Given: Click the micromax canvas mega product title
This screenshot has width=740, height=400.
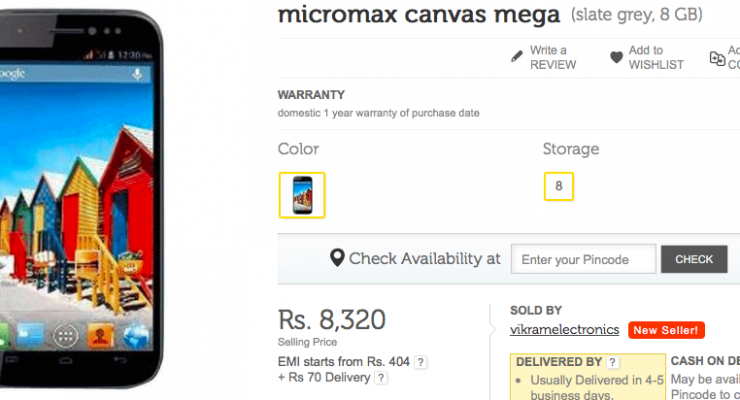Looking at the screenshot, I should (418, 14).
